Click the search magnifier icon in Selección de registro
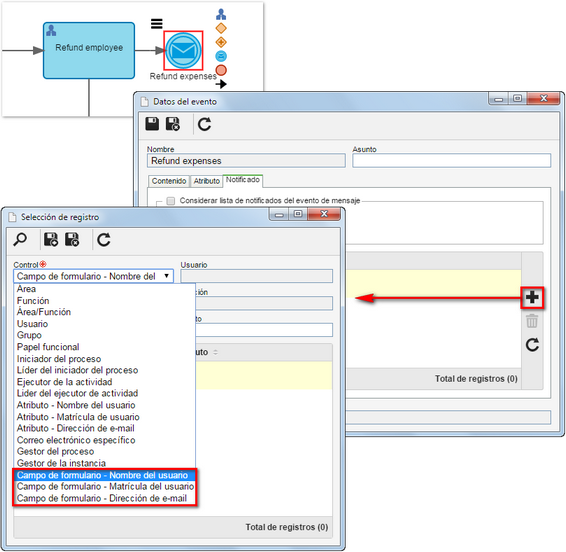This screenshot has height=552, width=566. coord(20,240)
